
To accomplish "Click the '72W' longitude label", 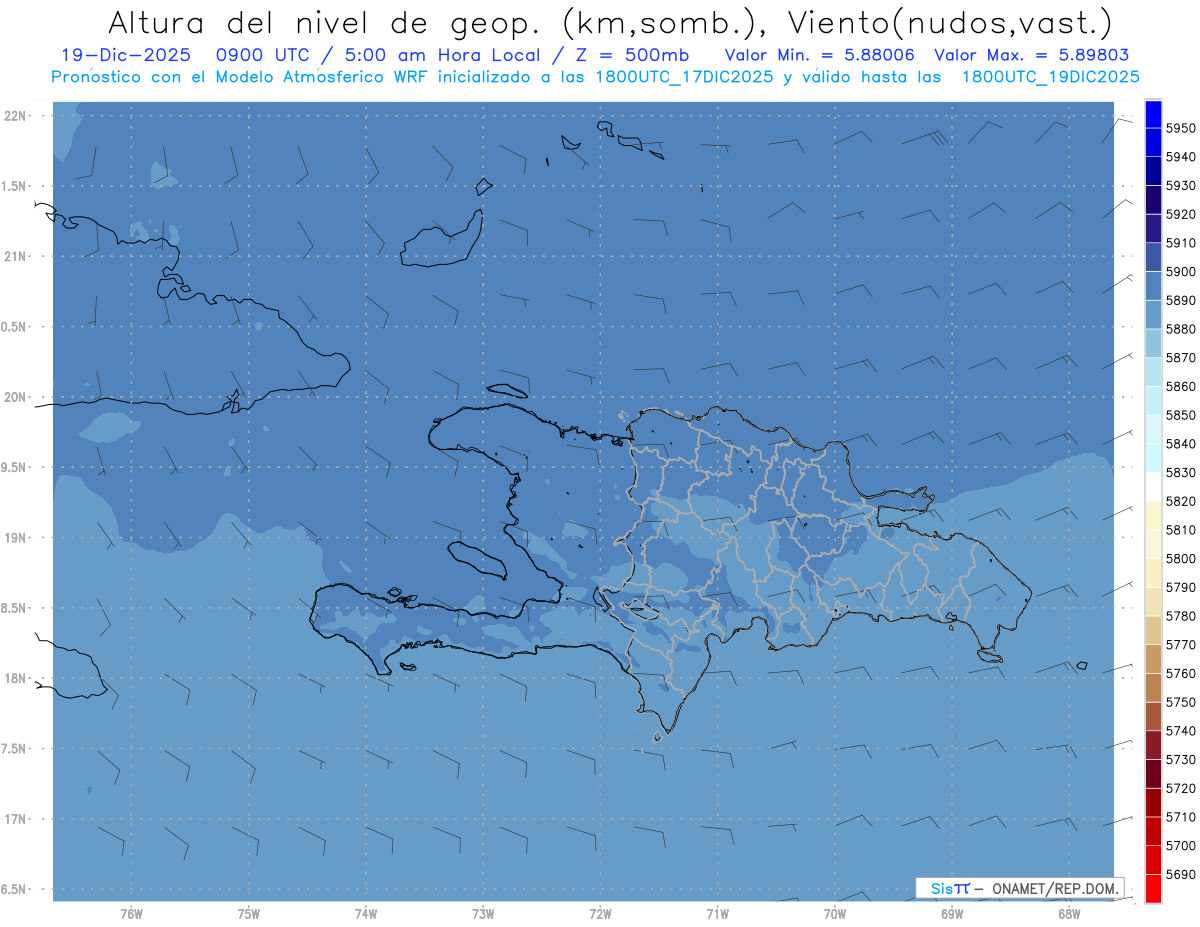I will 601,913.
